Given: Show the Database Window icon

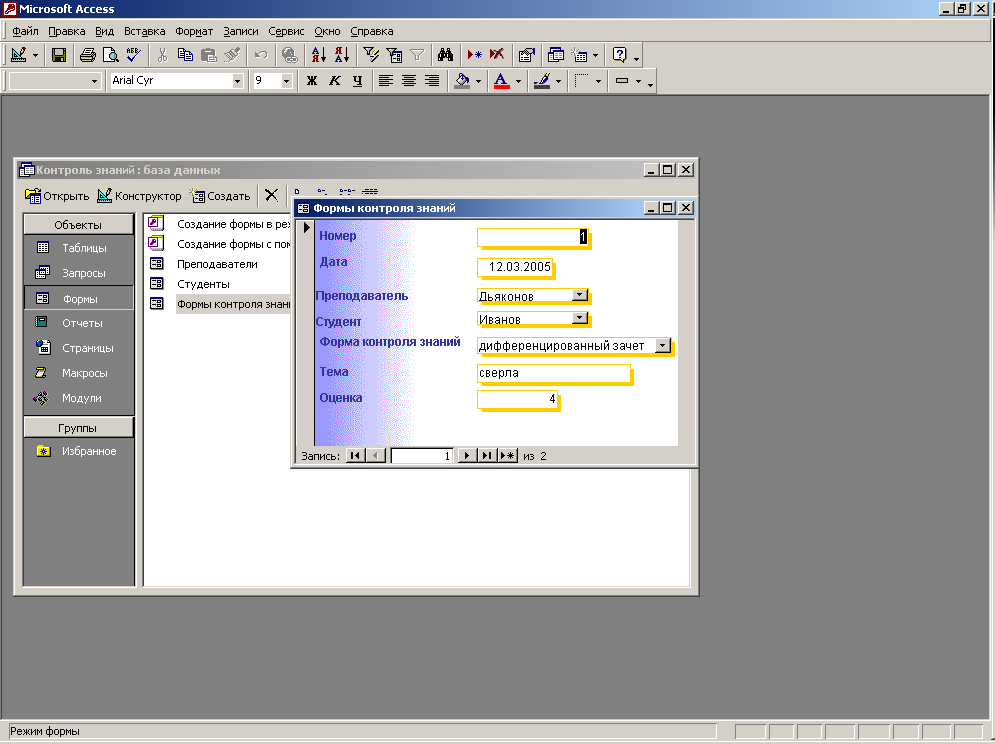Looking at the screenshot, I should (555, 55).
